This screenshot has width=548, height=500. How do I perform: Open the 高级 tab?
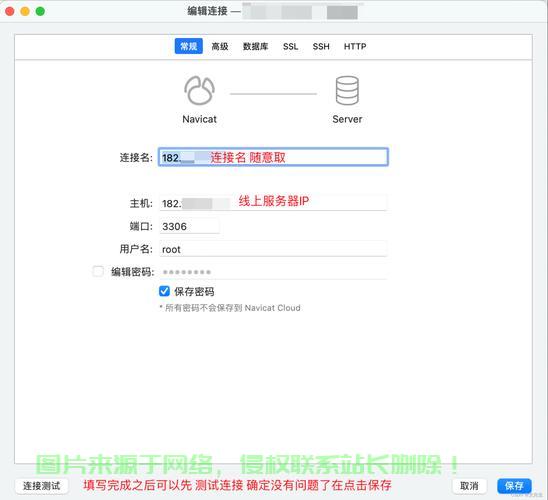coord(220,46)
